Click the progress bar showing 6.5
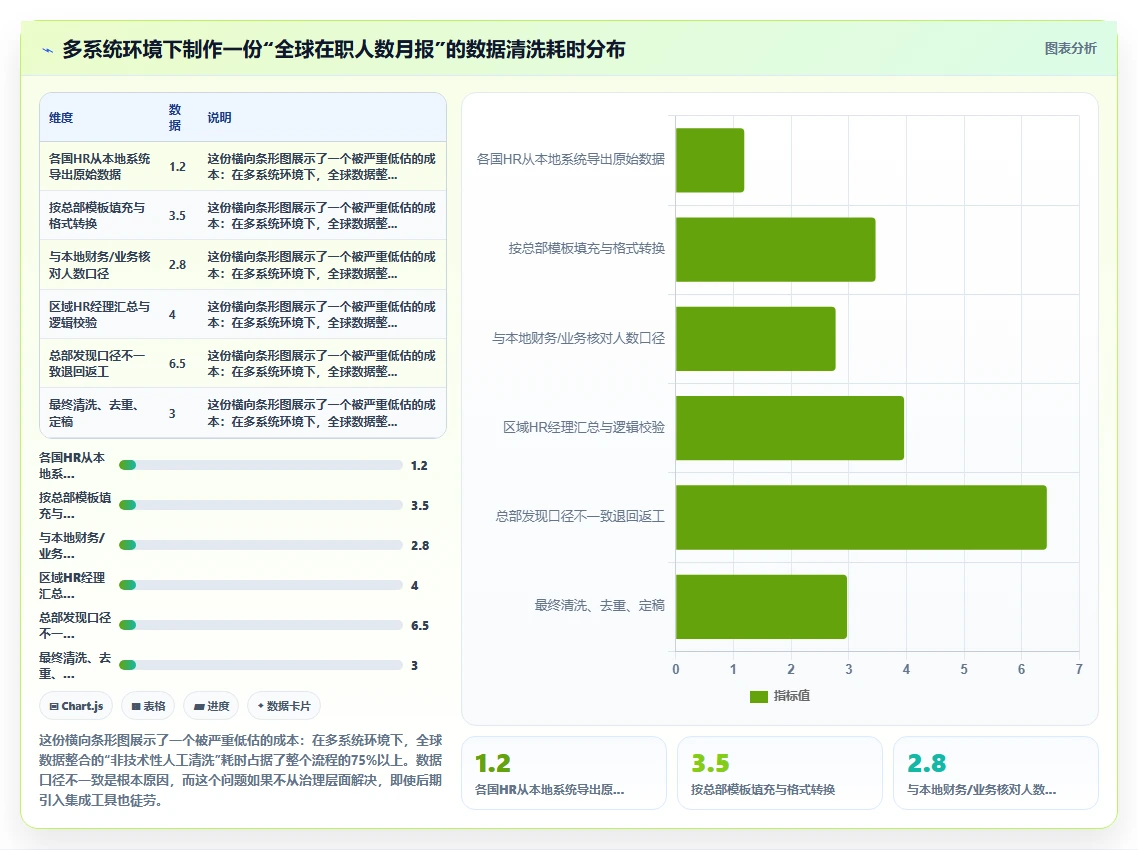 point(261,625)
